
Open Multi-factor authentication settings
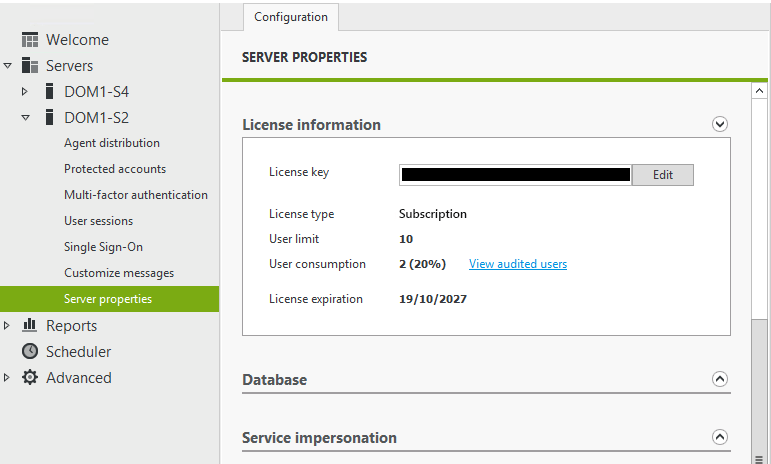point(136,195)
